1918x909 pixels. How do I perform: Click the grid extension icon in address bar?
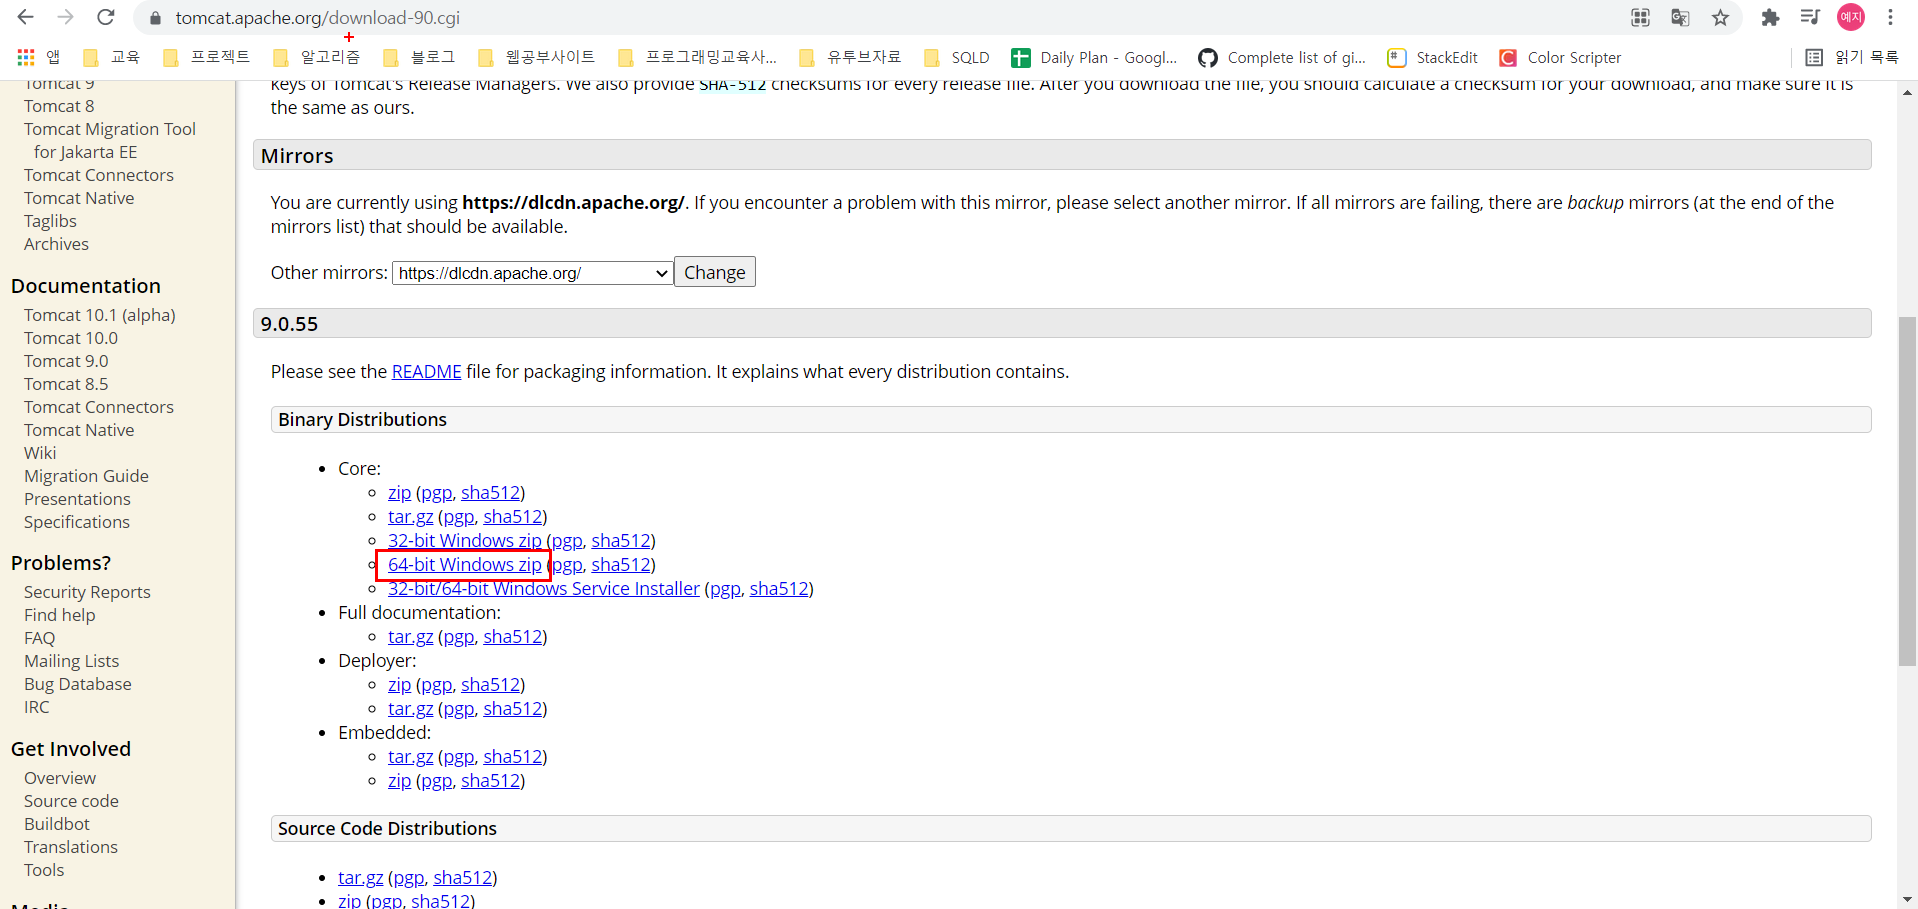pyautogui.click(x=1640, y=17)
